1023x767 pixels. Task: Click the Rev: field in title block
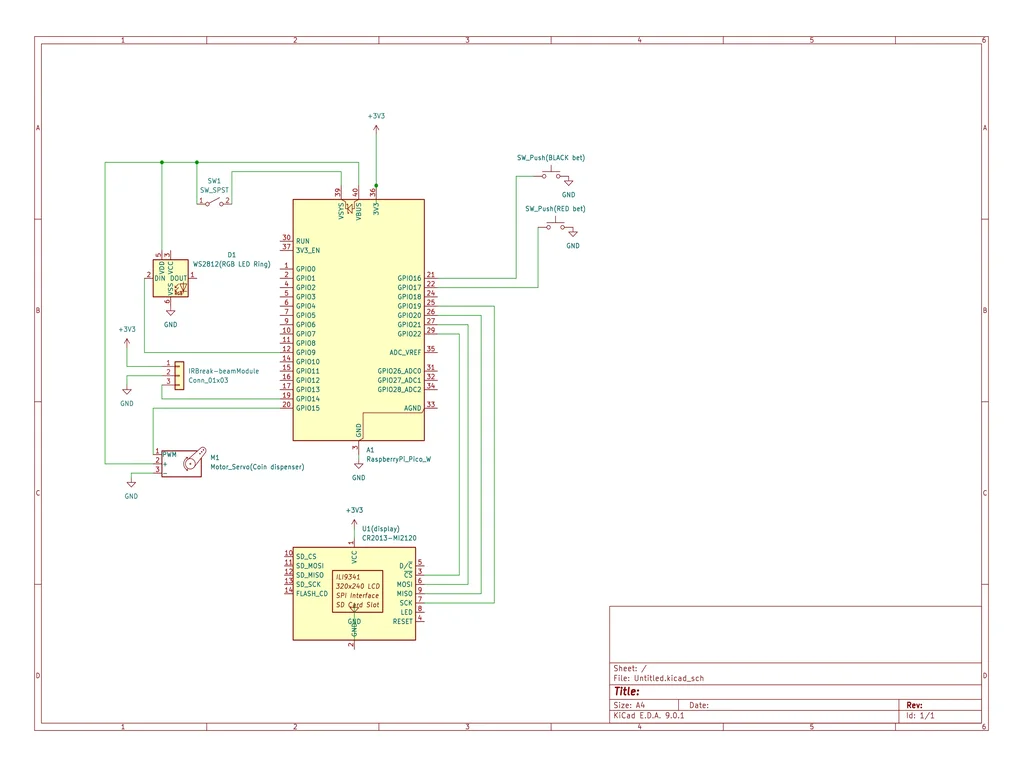(x=914, y=705)
